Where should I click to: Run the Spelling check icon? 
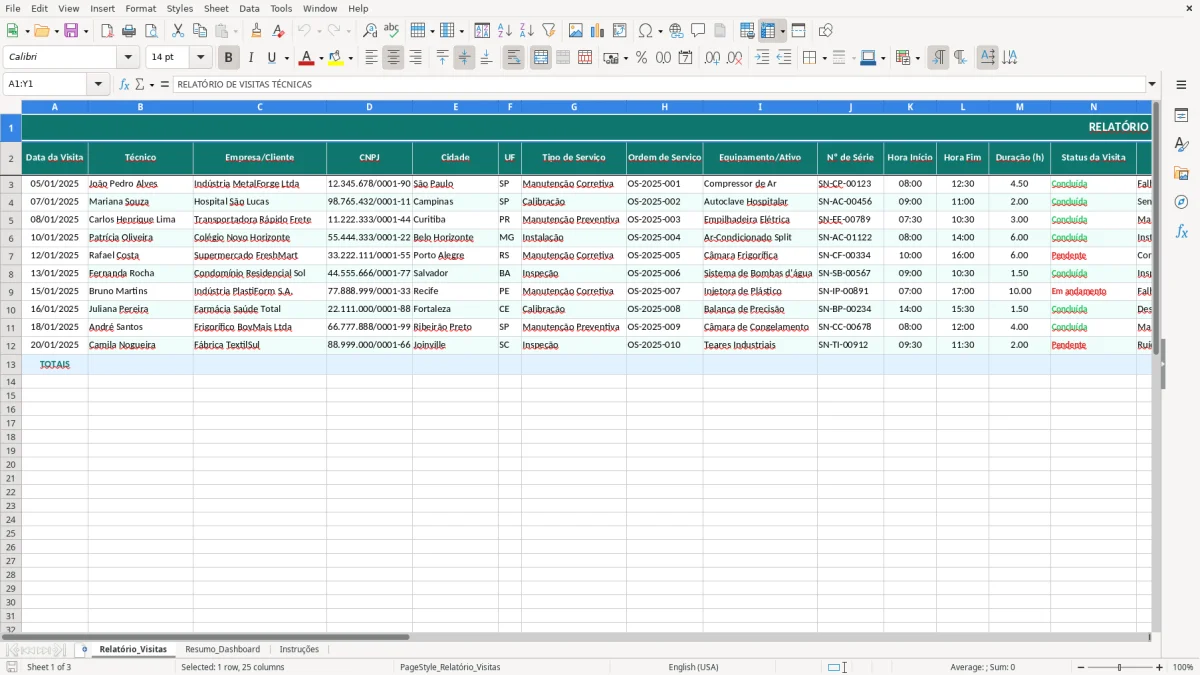pyautogui.click(x=392, y=31)
